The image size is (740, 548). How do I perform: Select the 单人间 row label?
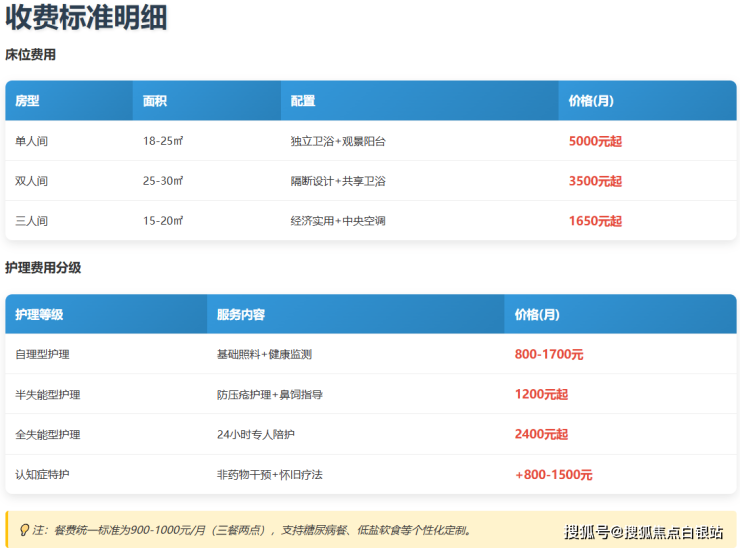click(31, 141)
